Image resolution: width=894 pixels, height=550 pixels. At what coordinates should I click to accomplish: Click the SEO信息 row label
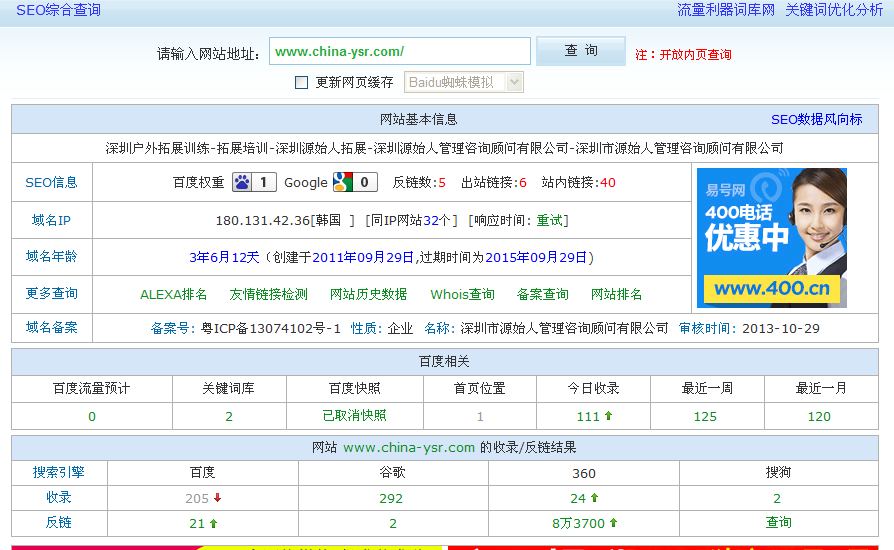51,182
